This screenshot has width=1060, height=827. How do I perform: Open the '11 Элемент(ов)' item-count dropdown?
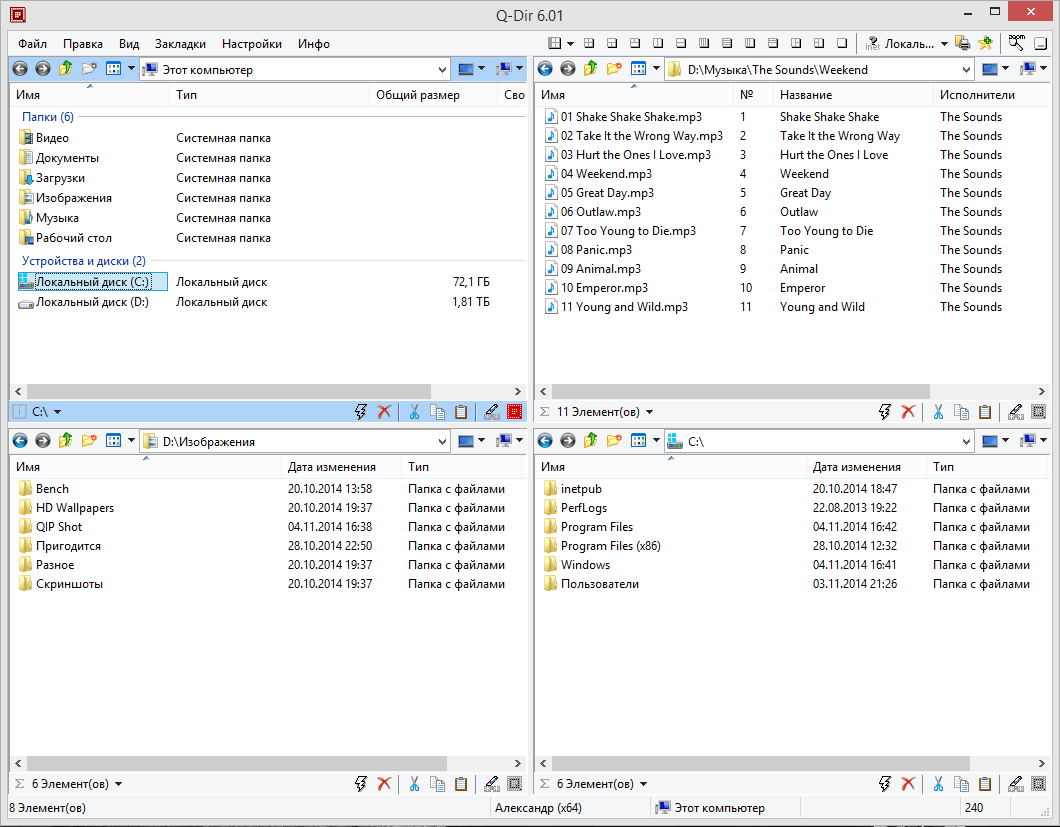click(x=648, y=411)
